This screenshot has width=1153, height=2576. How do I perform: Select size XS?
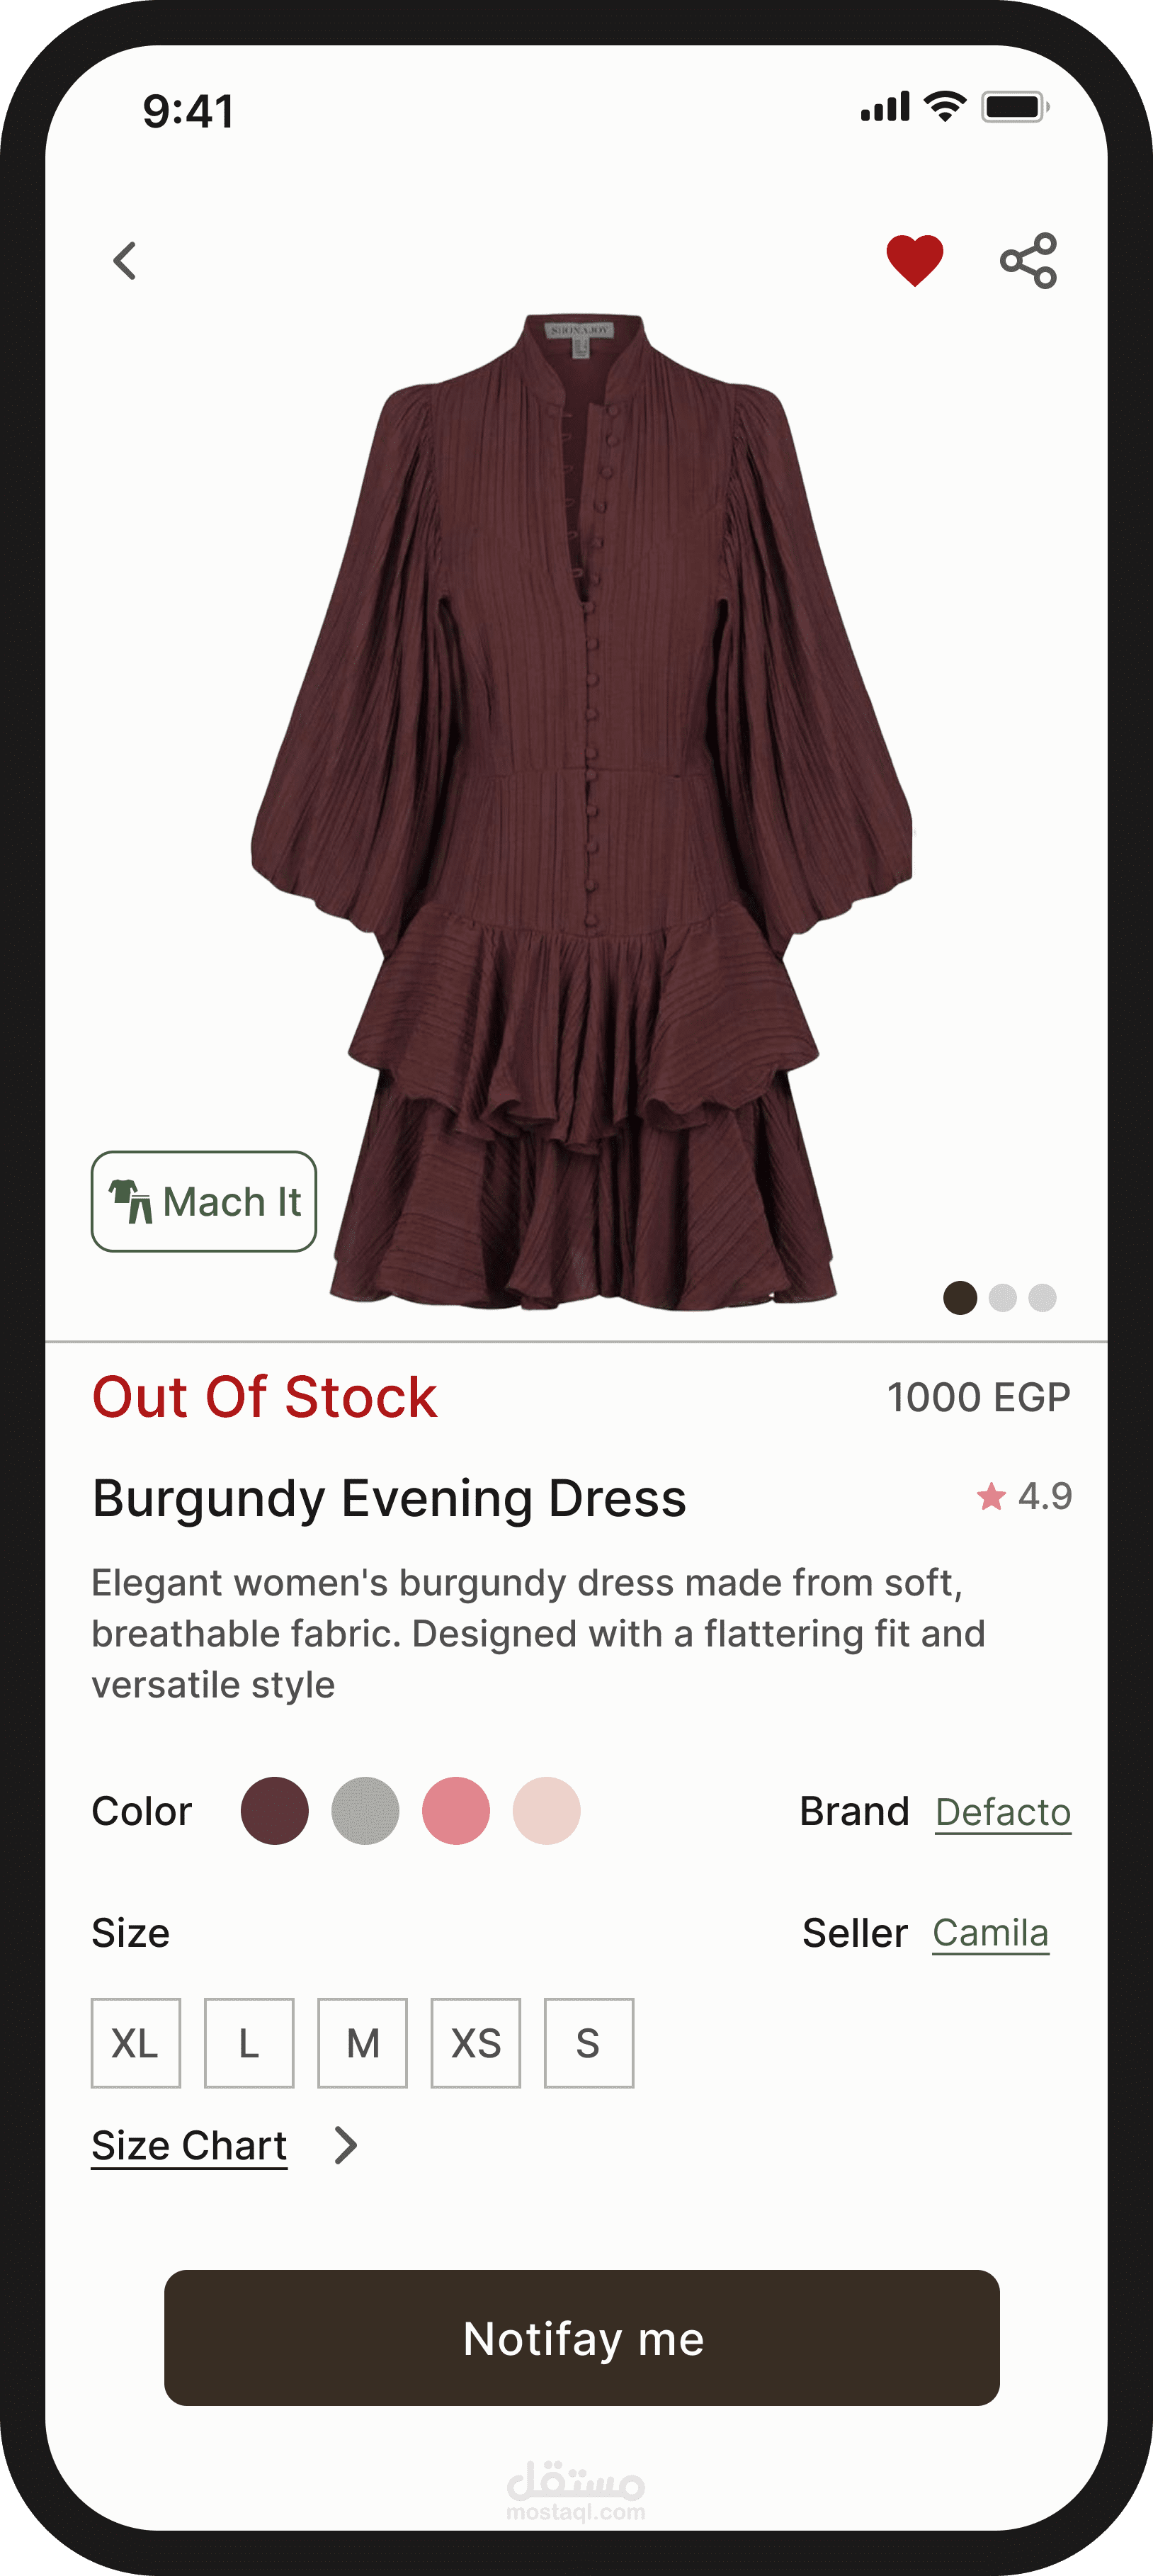[x=476, y=2043]
